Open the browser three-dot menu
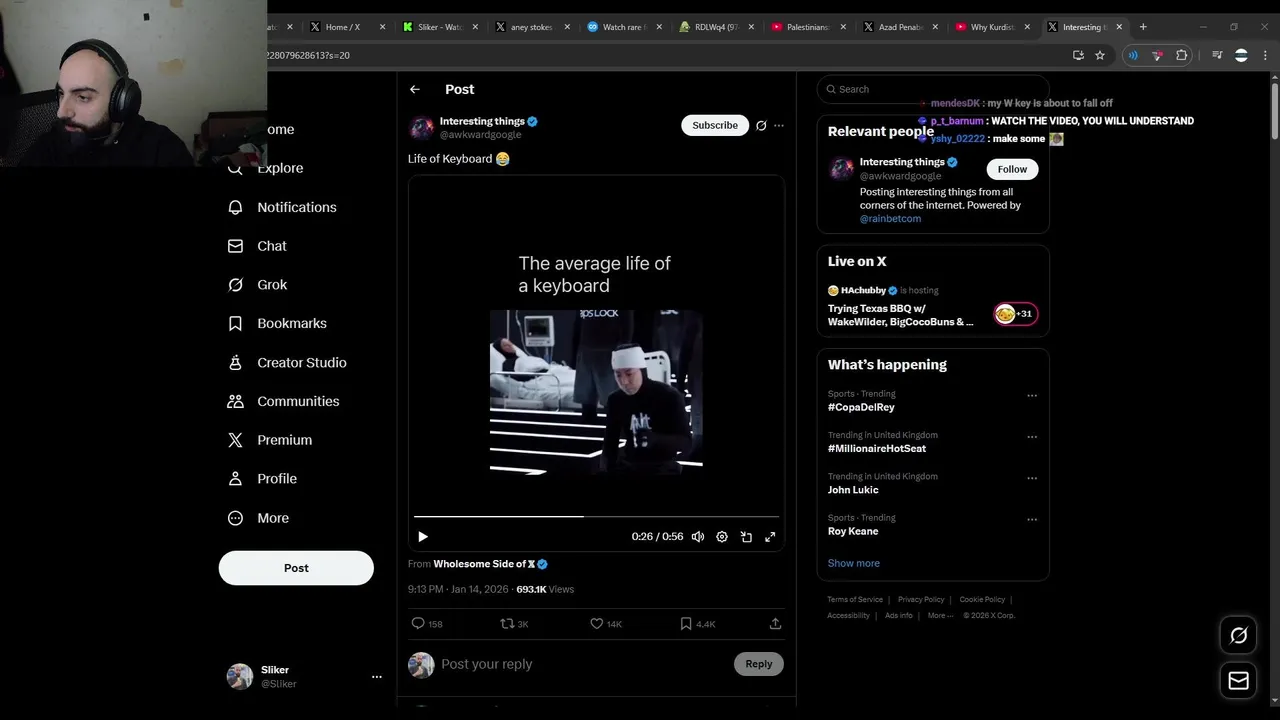 [1266, 55]
